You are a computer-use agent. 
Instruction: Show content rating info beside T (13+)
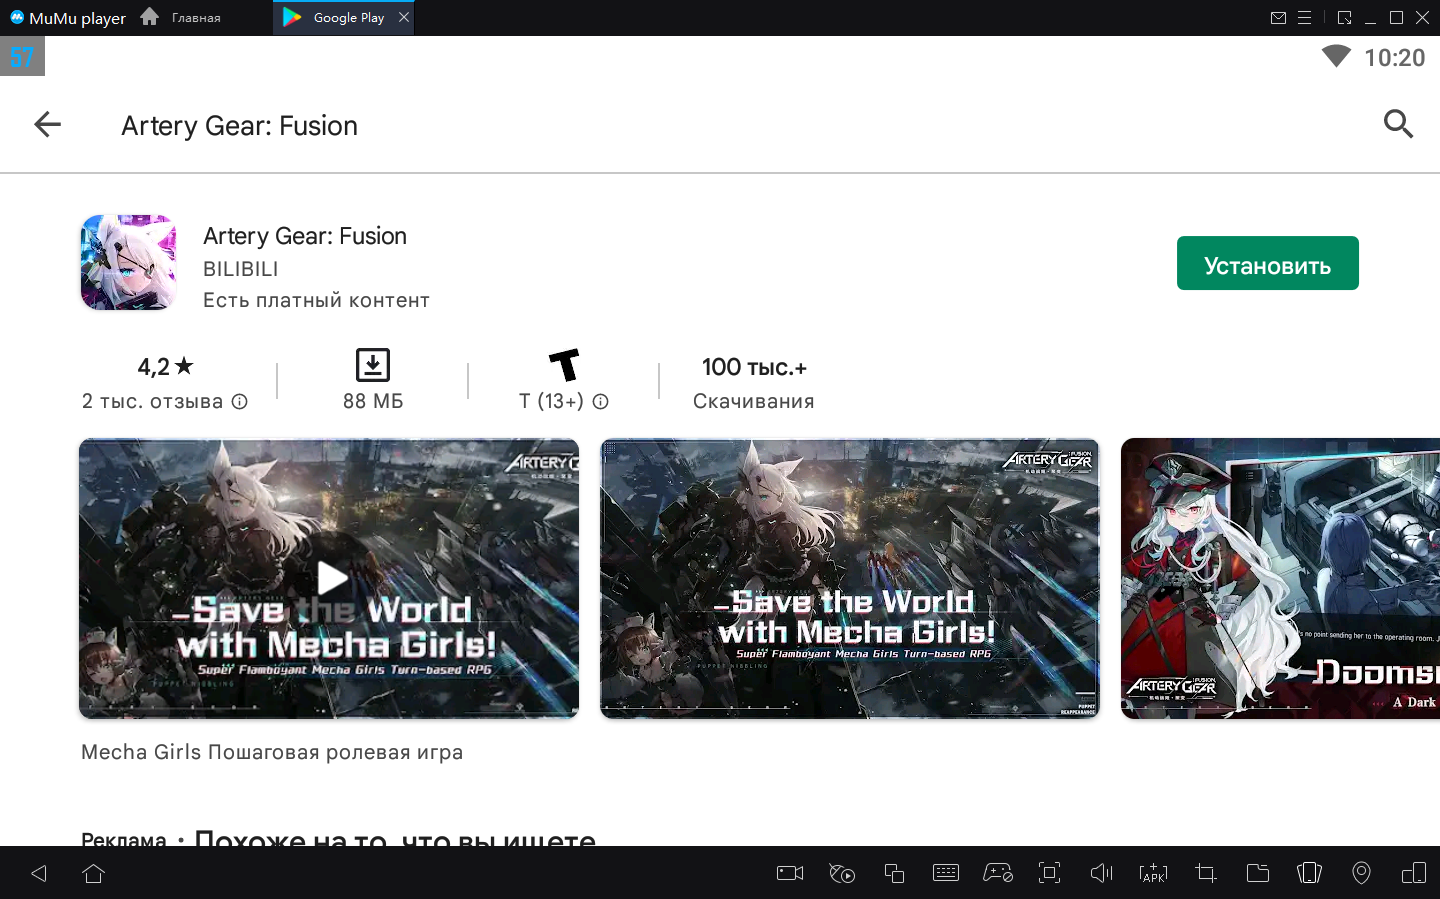pyautogui.click(x=600, y=402)
